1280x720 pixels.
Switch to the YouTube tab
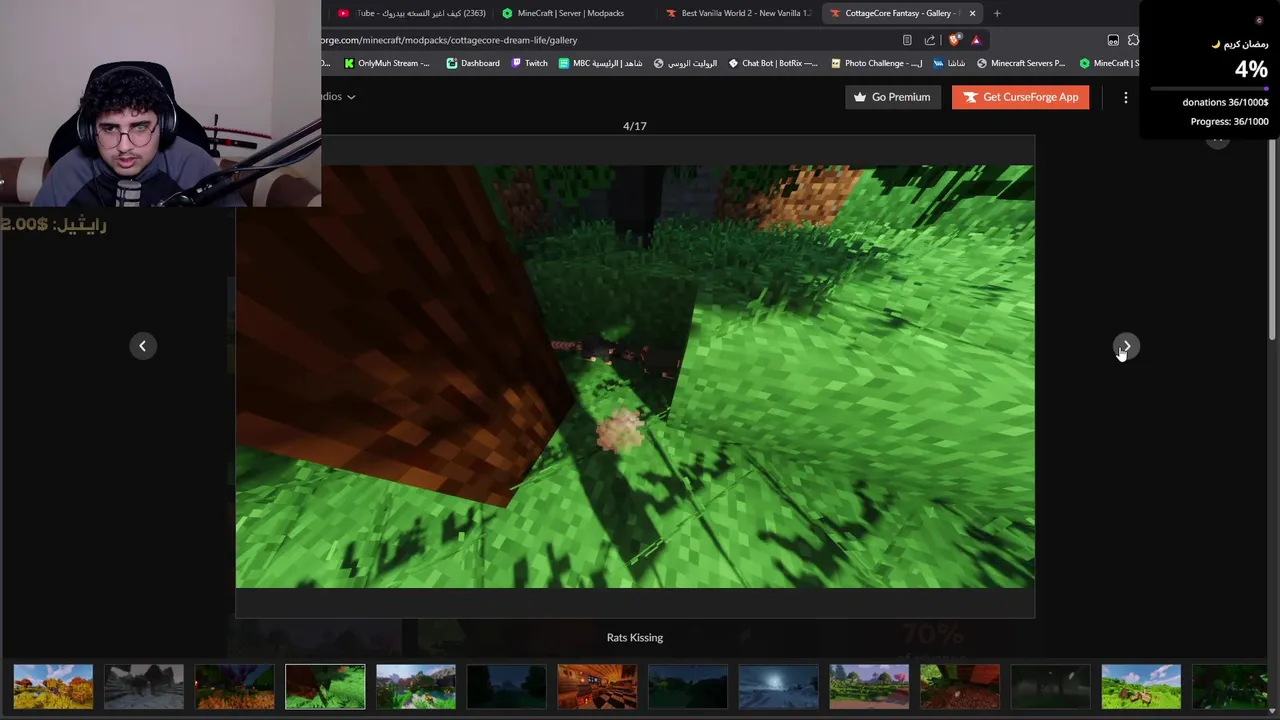(x=412, y=13)
